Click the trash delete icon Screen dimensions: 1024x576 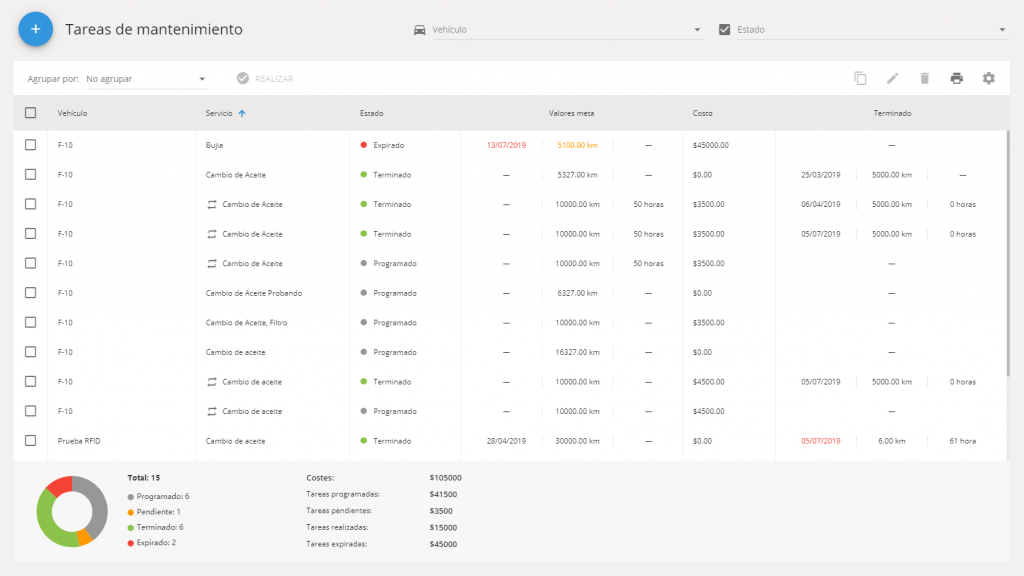click(924, 78)
